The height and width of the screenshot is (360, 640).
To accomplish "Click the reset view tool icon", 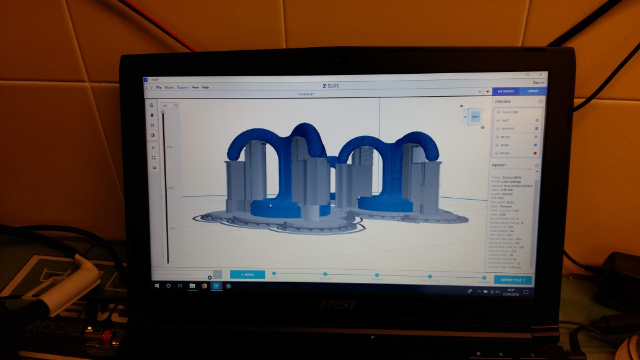I will pyautogui.click(x=153, y=135).
